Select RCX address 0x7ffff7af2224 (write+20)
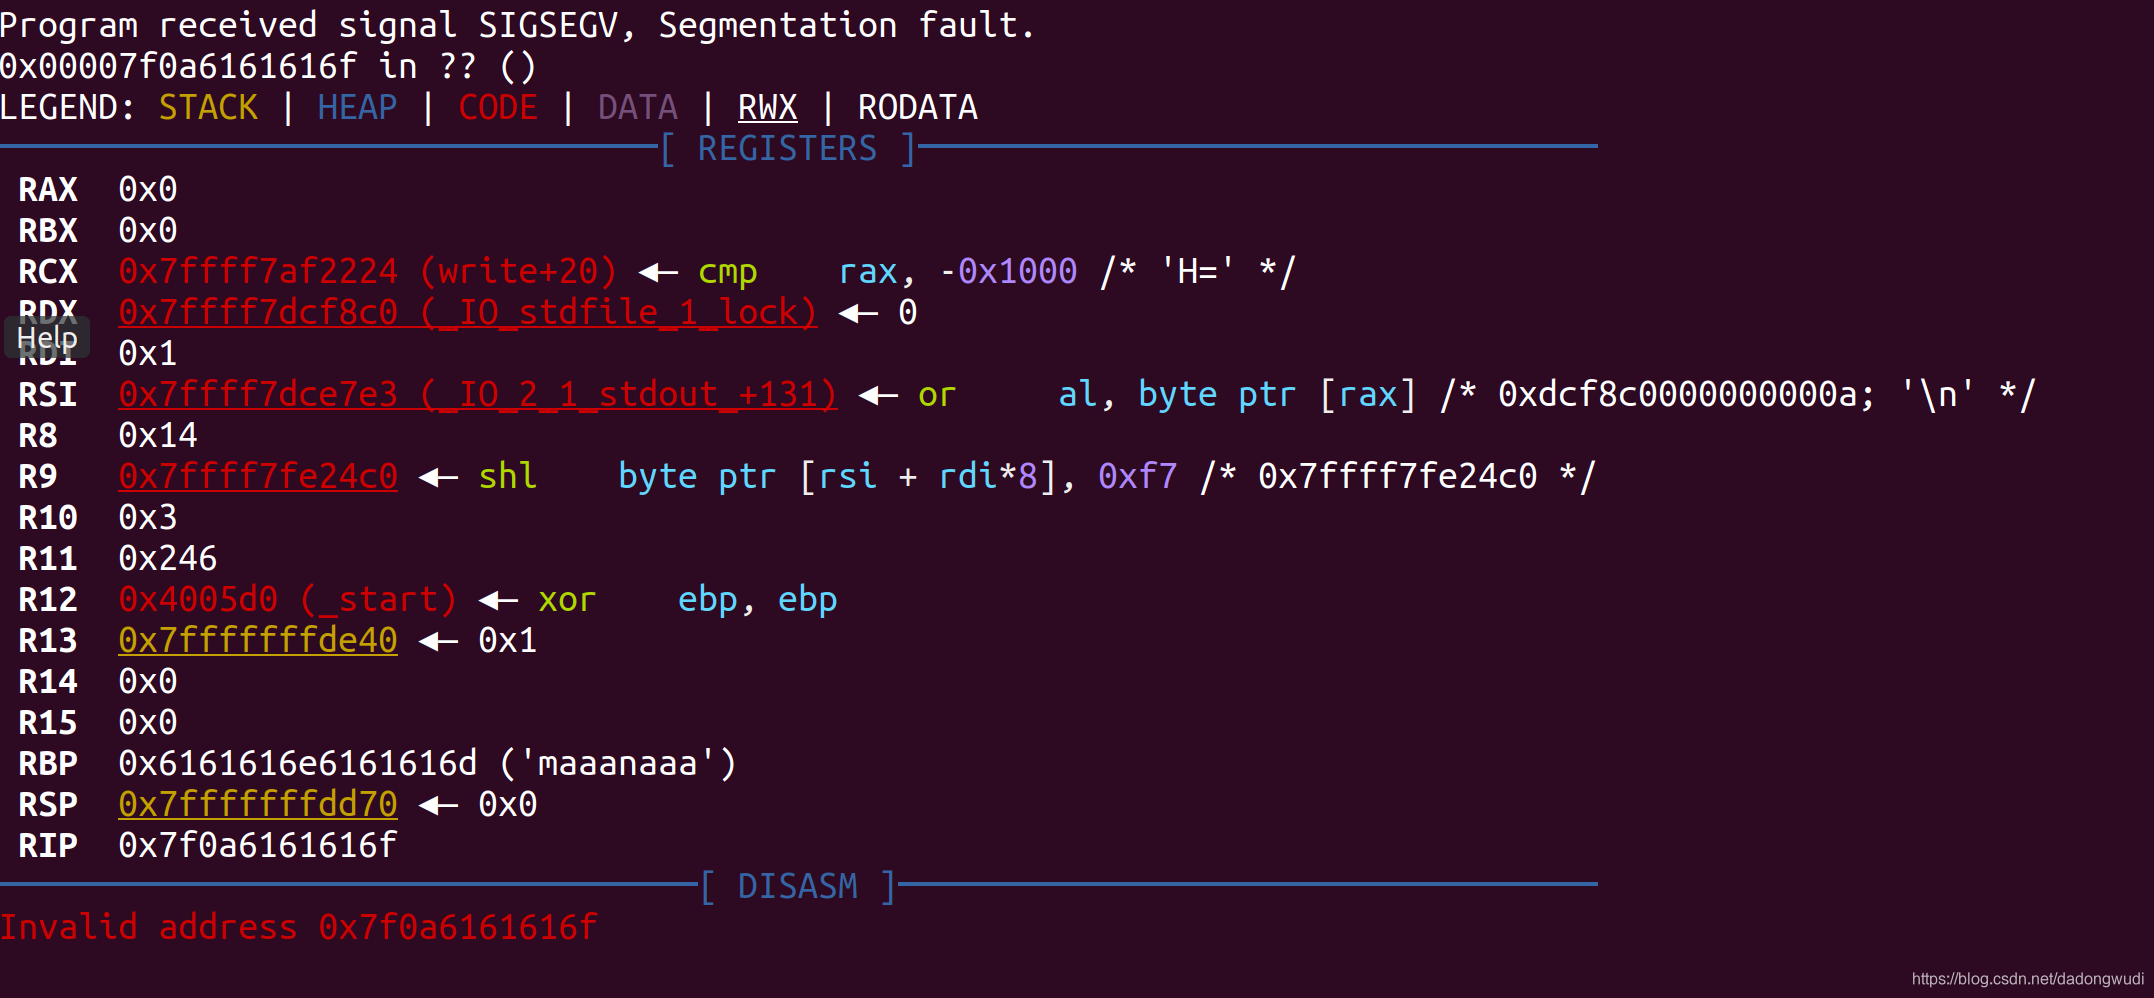The height and width of the screenshot is (998, 2154). (367, 272)
